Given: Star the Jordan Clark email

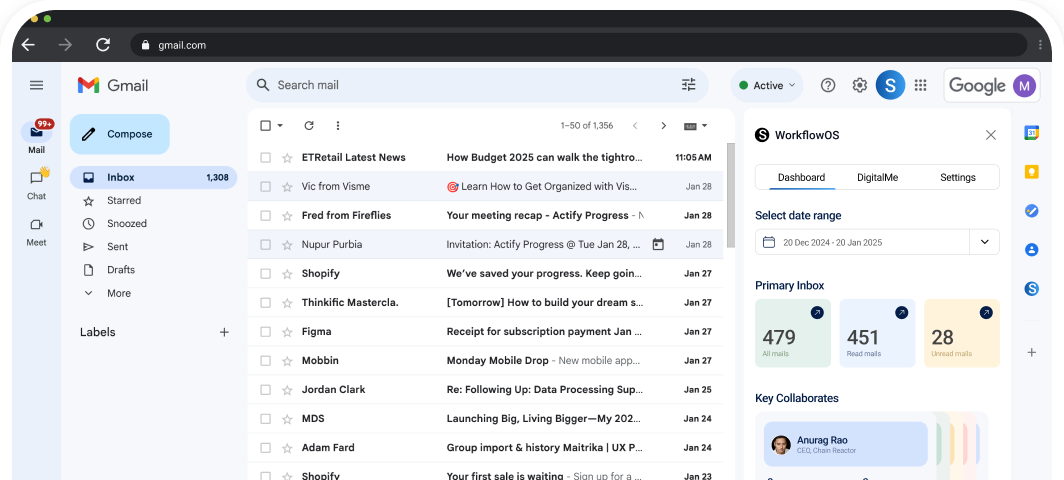Looking at the screenshot, I should pyautogui.click(x=287, y=390).
